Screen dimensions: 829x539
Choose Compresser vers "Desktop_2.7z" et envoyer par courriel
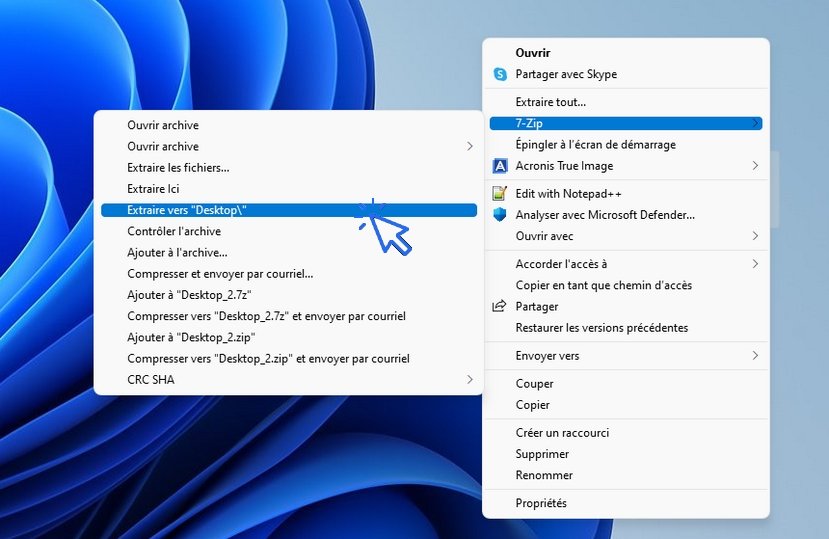pyautogui.click(x=289, y=316)
